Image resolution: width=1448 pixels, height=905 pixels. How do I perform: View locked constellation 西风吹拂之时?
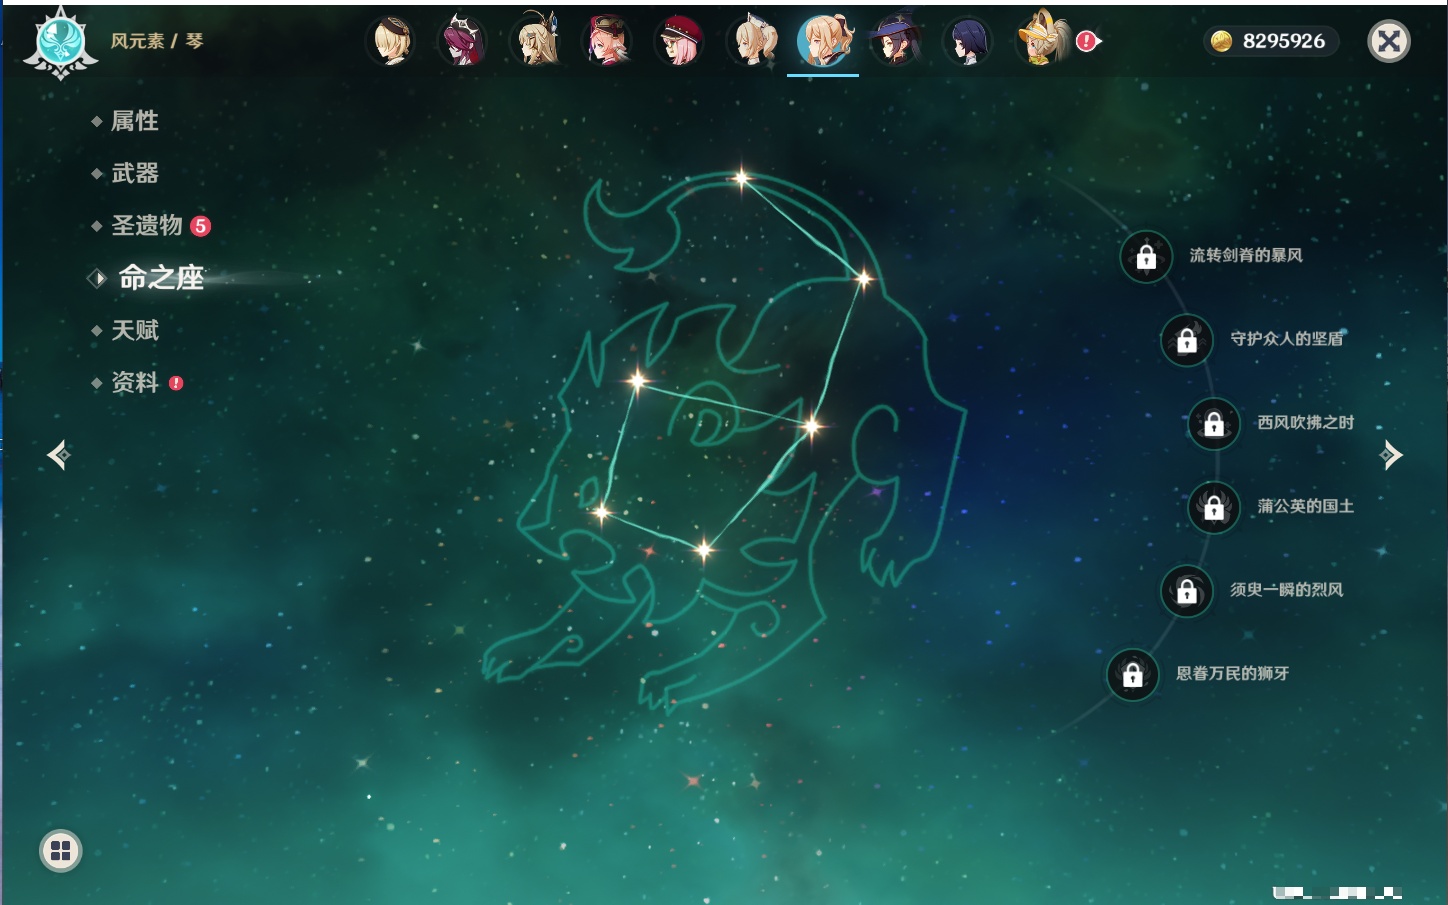point(1214,424)
